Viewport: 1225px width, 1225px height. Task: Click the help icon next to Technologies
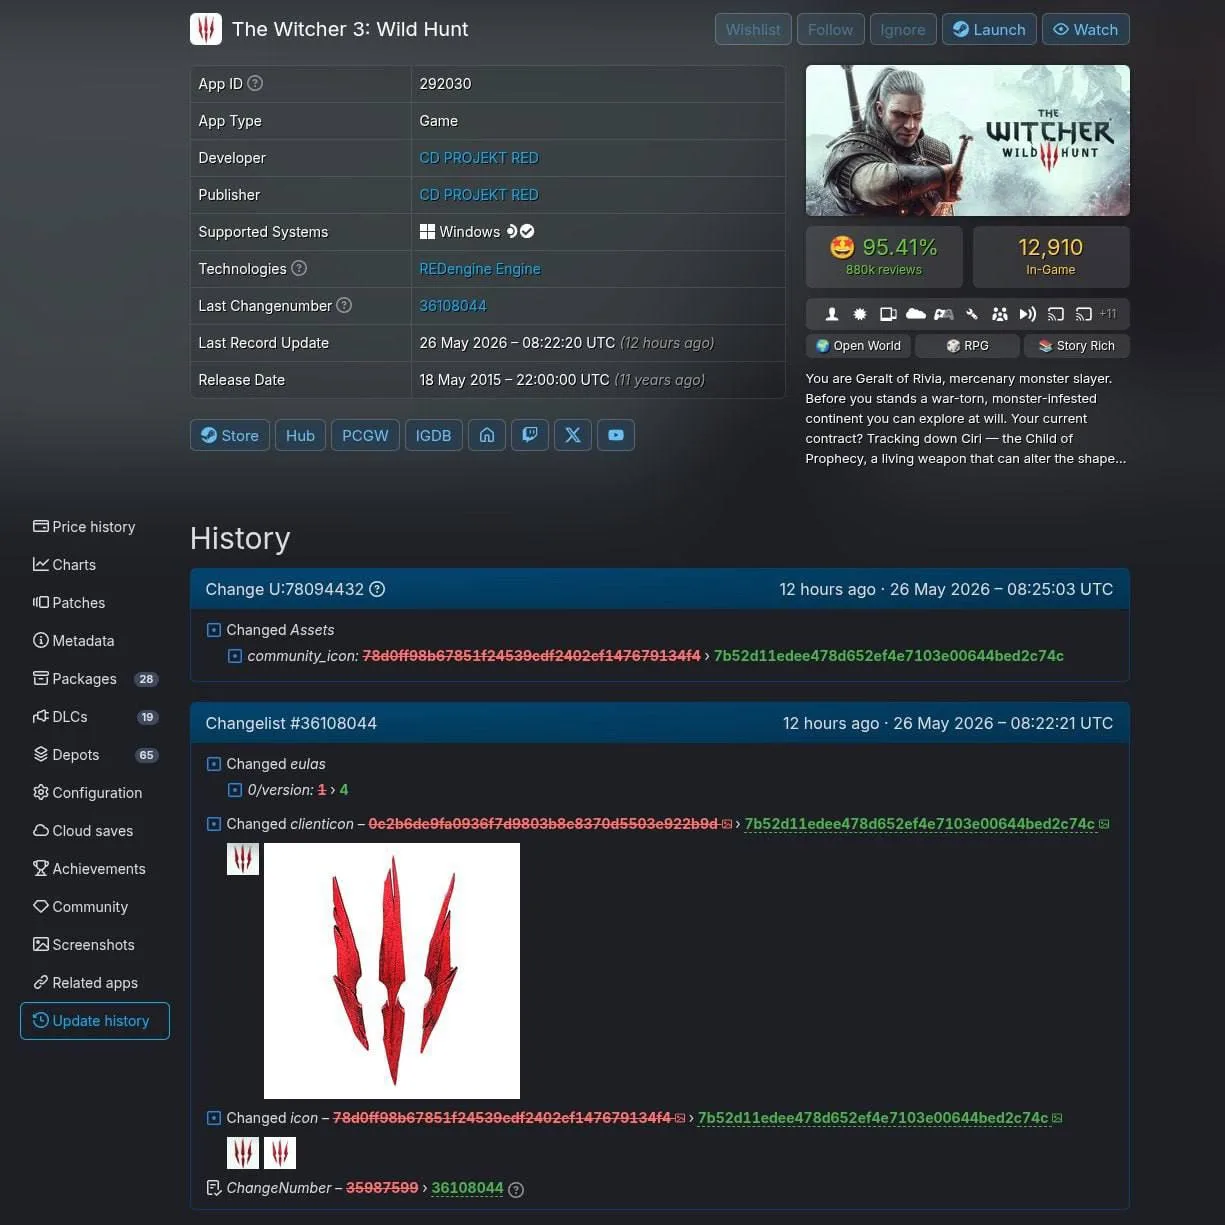[x=299, y=268]
